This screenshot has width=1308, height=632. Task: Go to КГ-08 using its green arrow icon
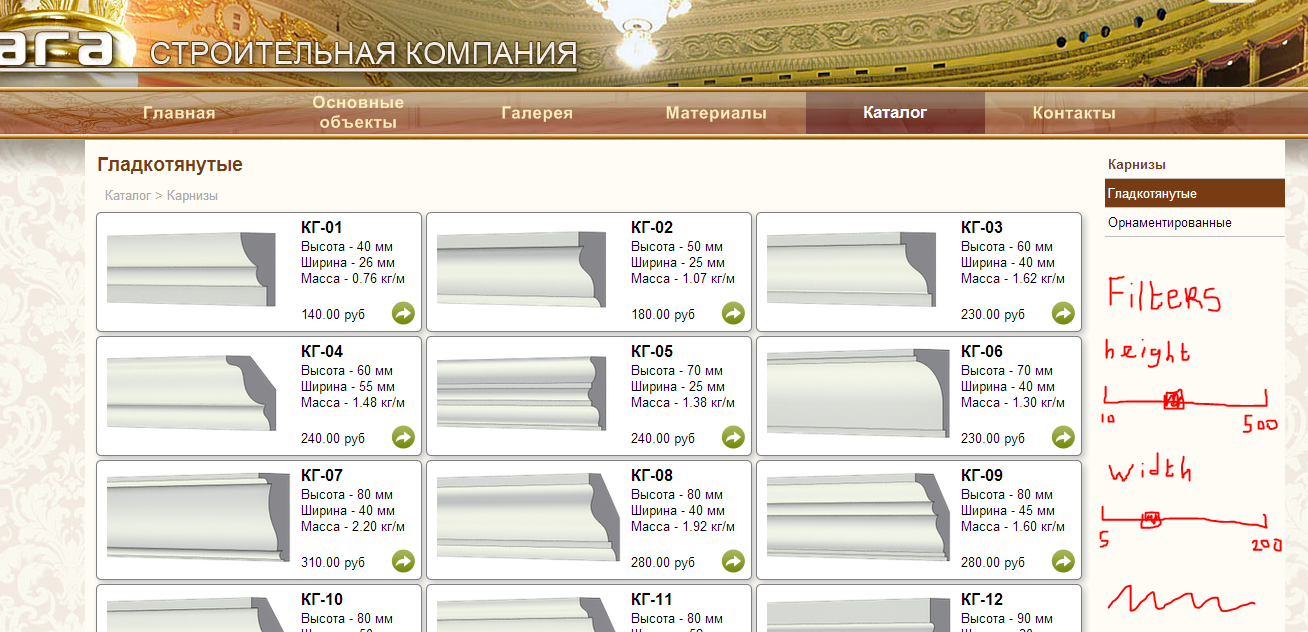(733, 561)
